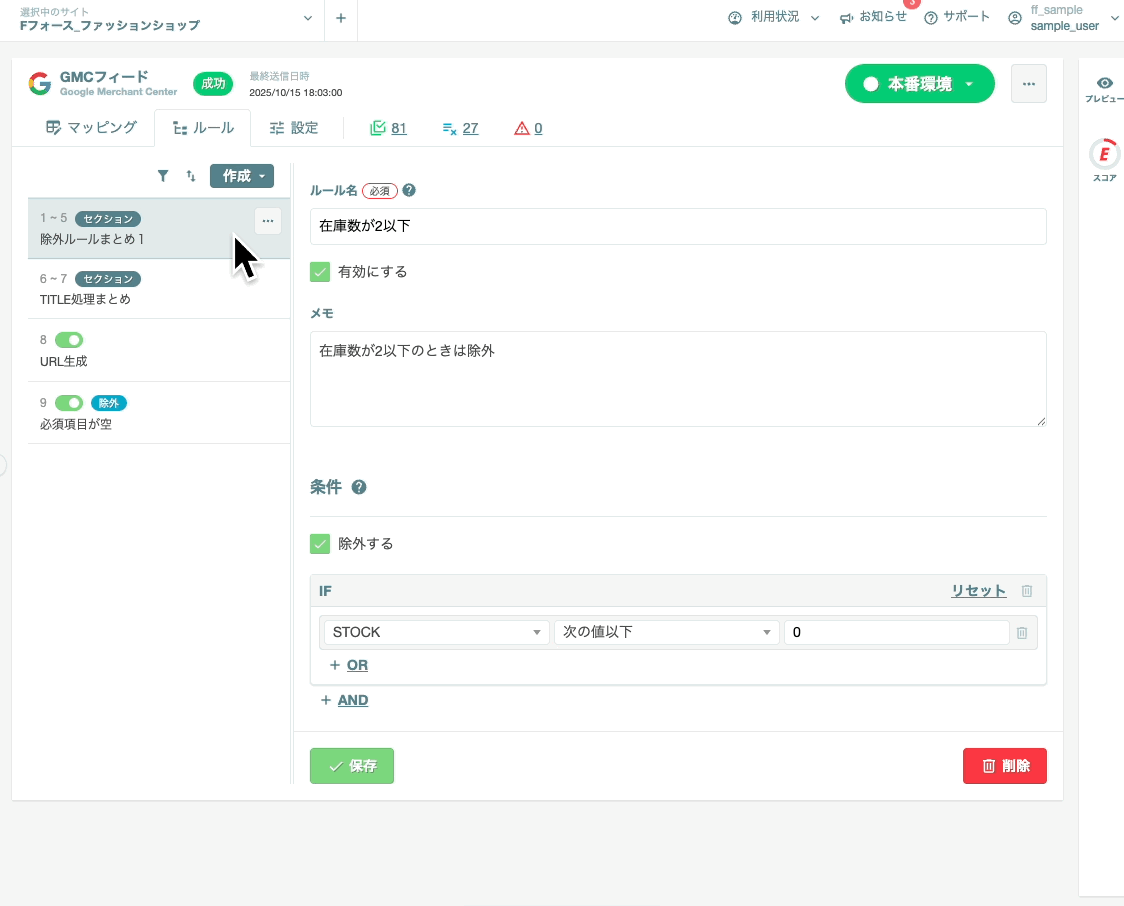Screen dimensions: 1124x906
Task: Switch to the 設定 tab
Action: (294, 128)
